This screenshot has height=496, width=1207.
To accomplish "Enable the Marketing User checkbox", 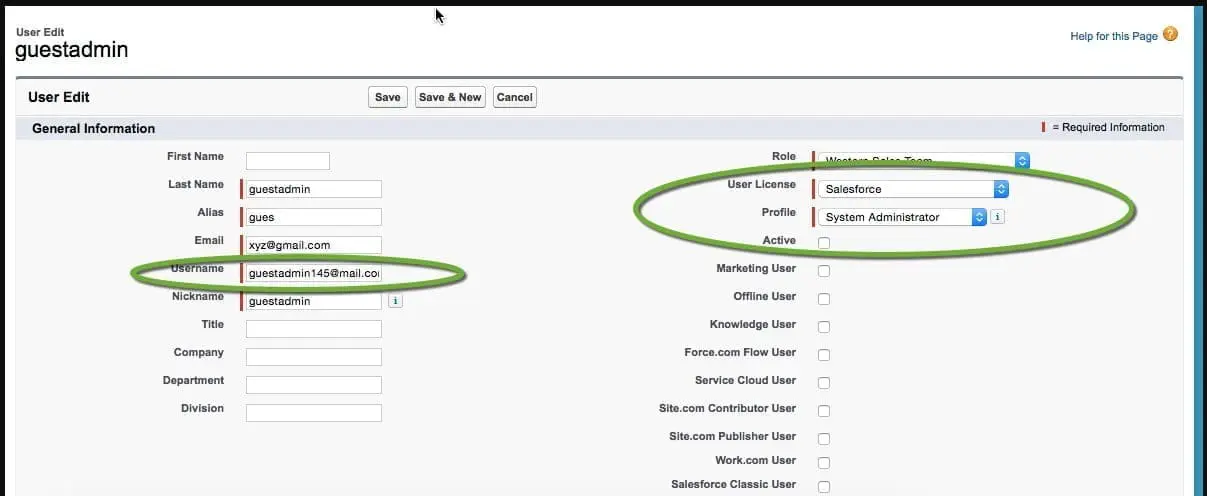I will 824,271.
